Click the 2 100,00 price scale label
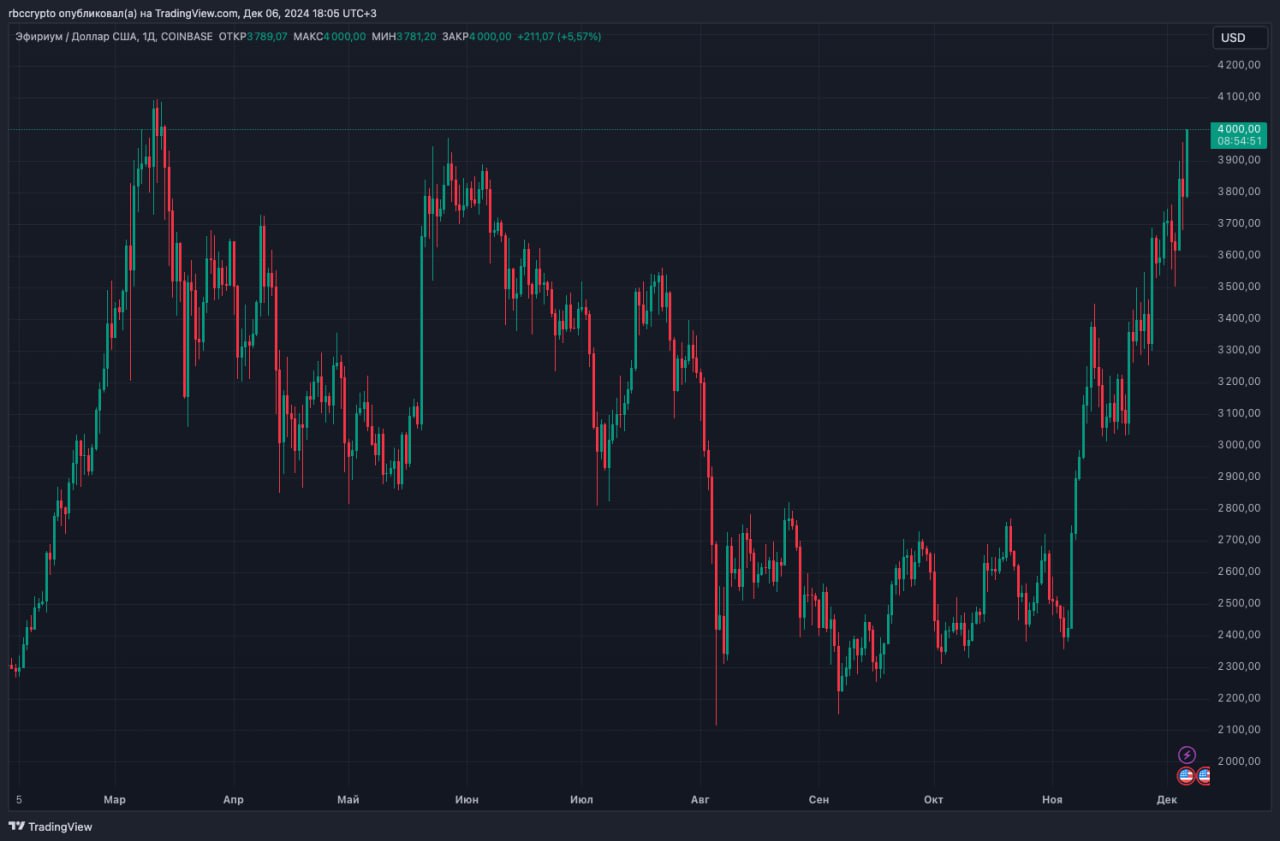Viewport: 1280px width, 841px height. [1238, 730]
